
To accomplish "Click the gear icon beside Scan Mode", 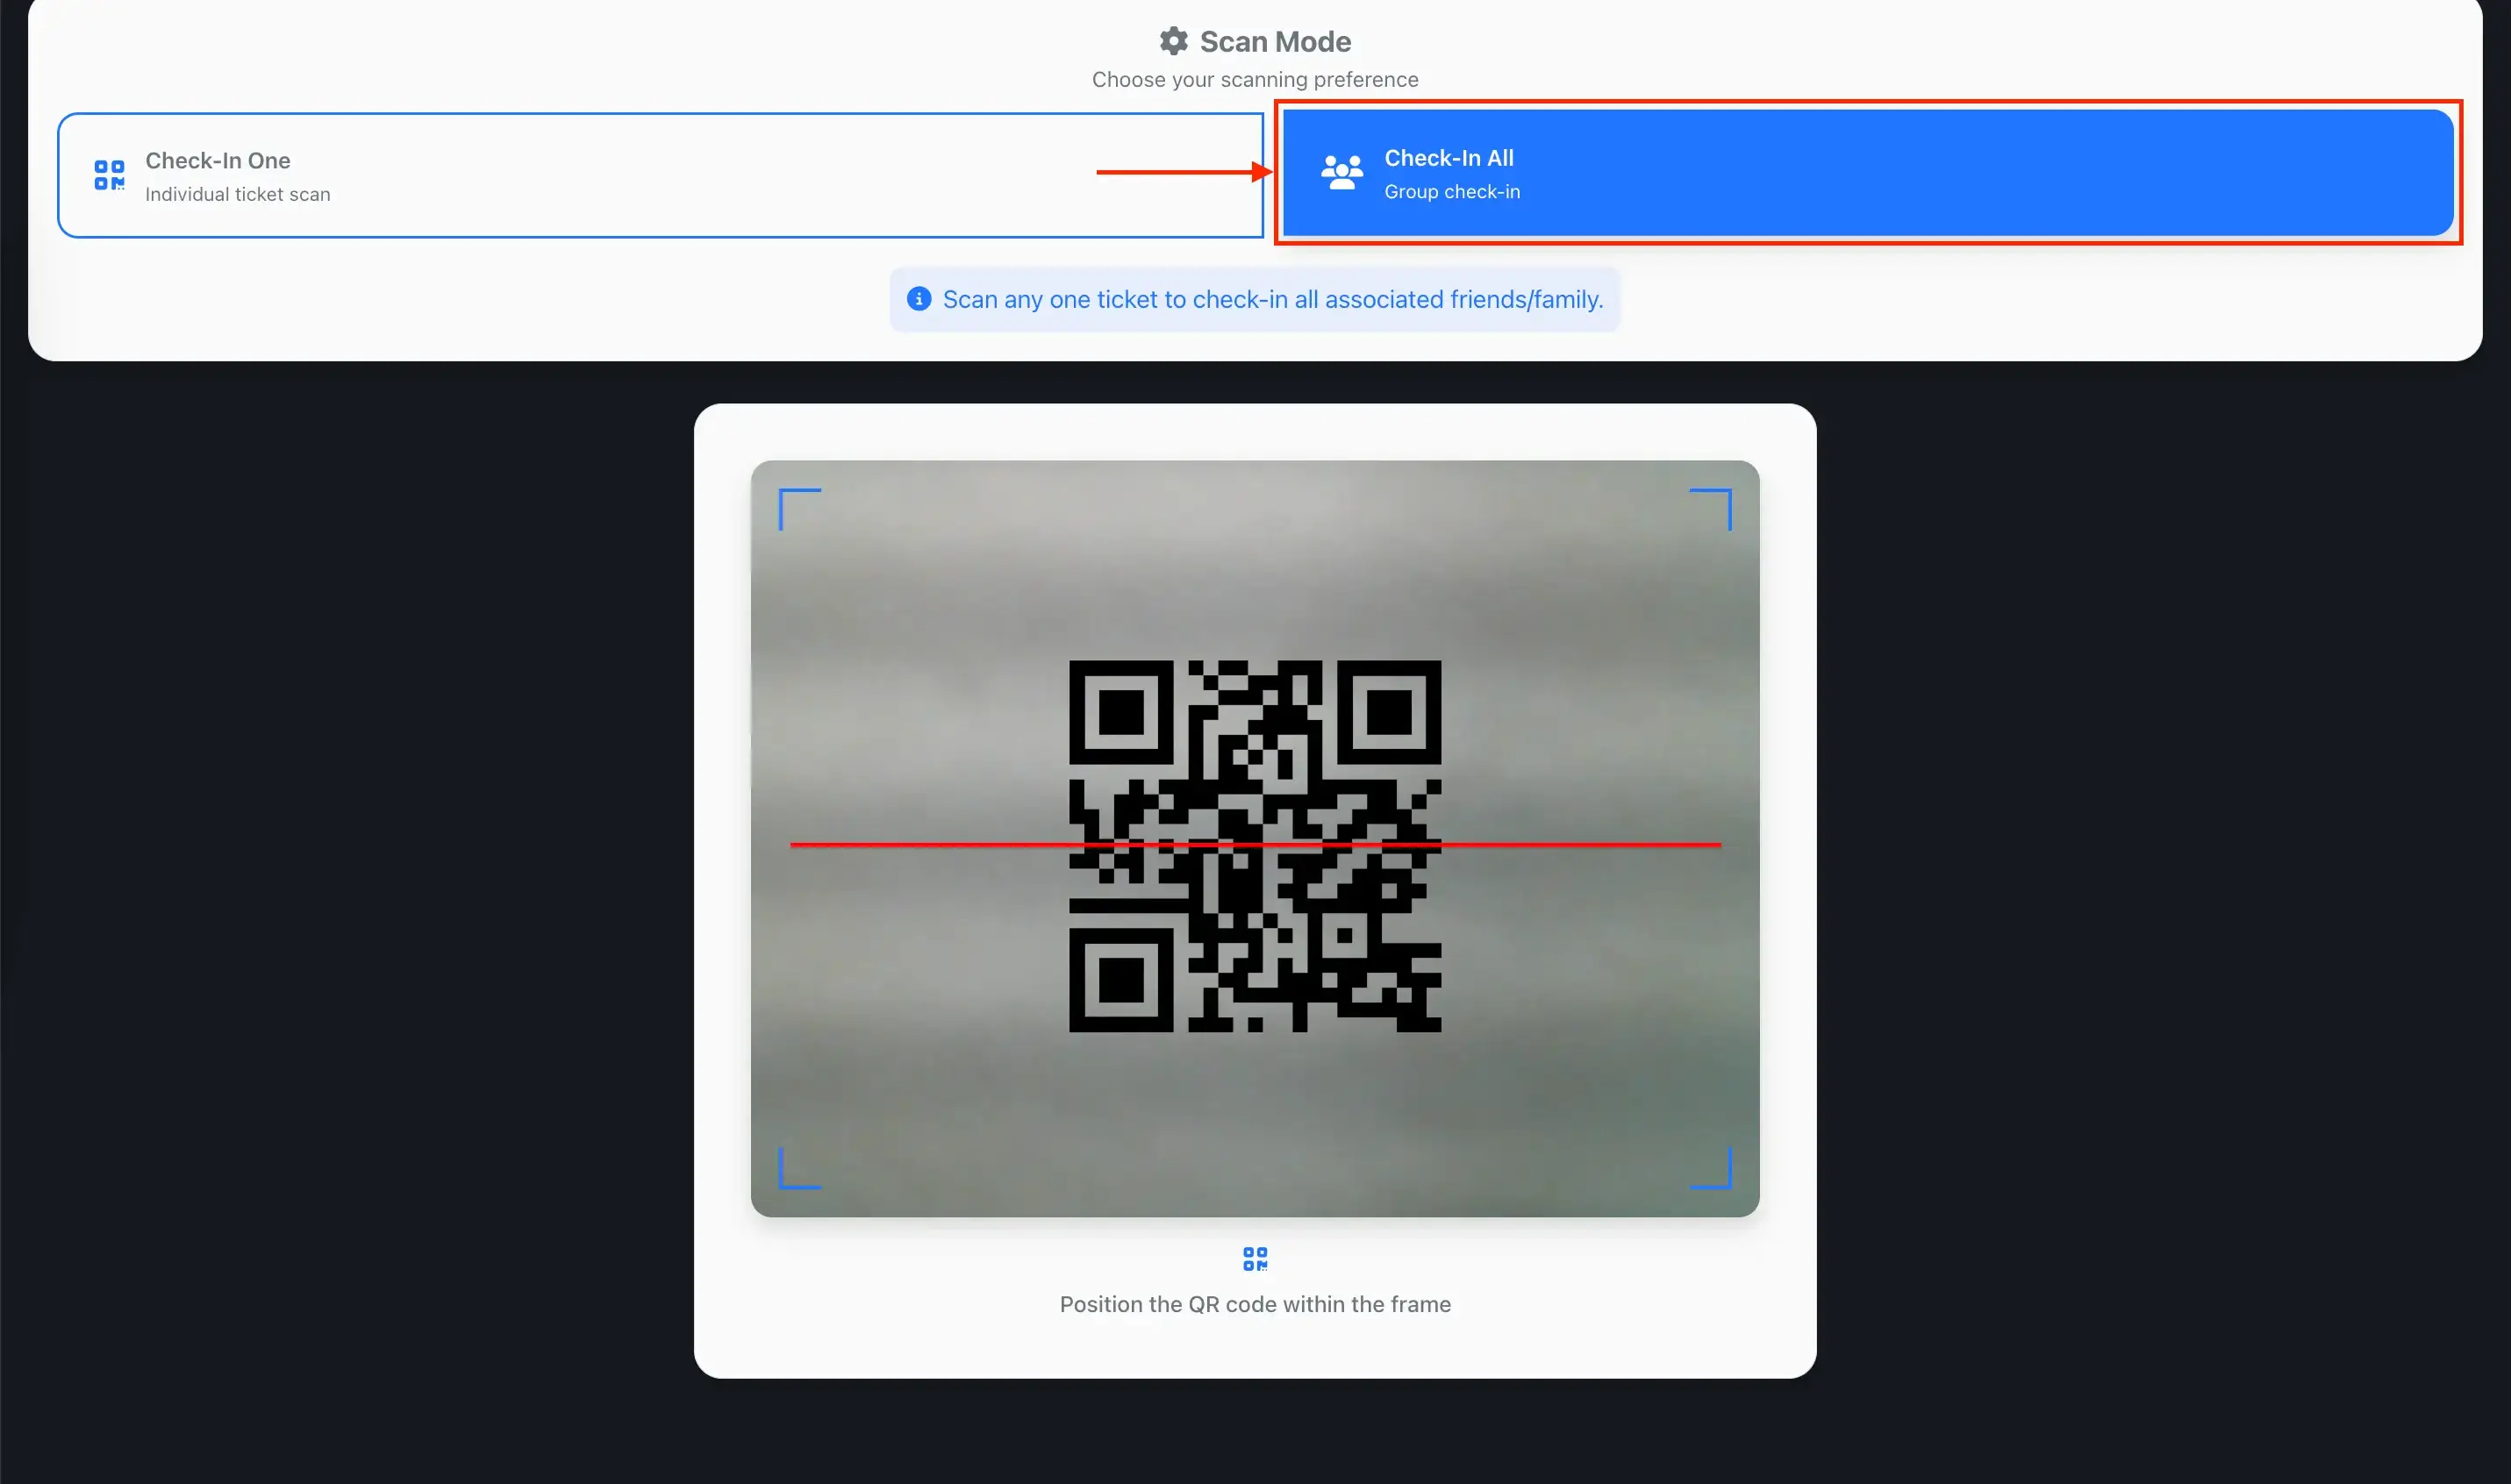I will tap(1173, 41).
